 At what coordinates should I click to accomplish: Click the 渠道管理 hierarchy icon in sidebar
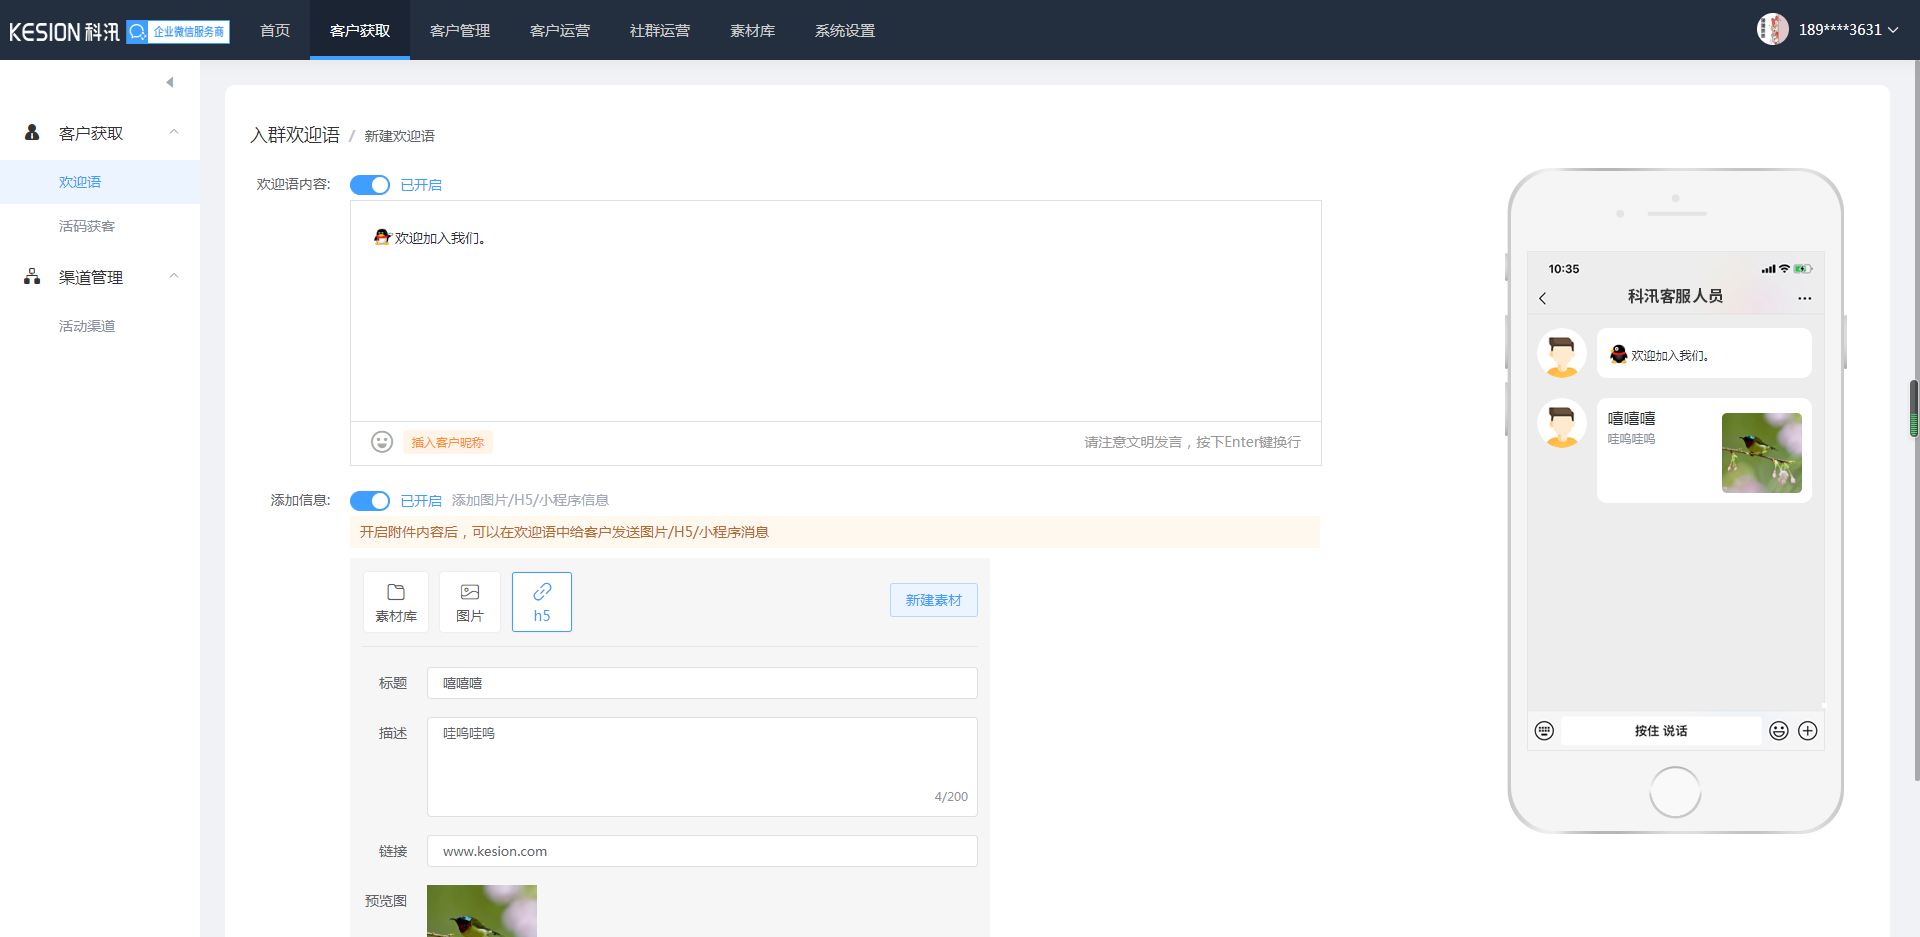pos(32,276)
